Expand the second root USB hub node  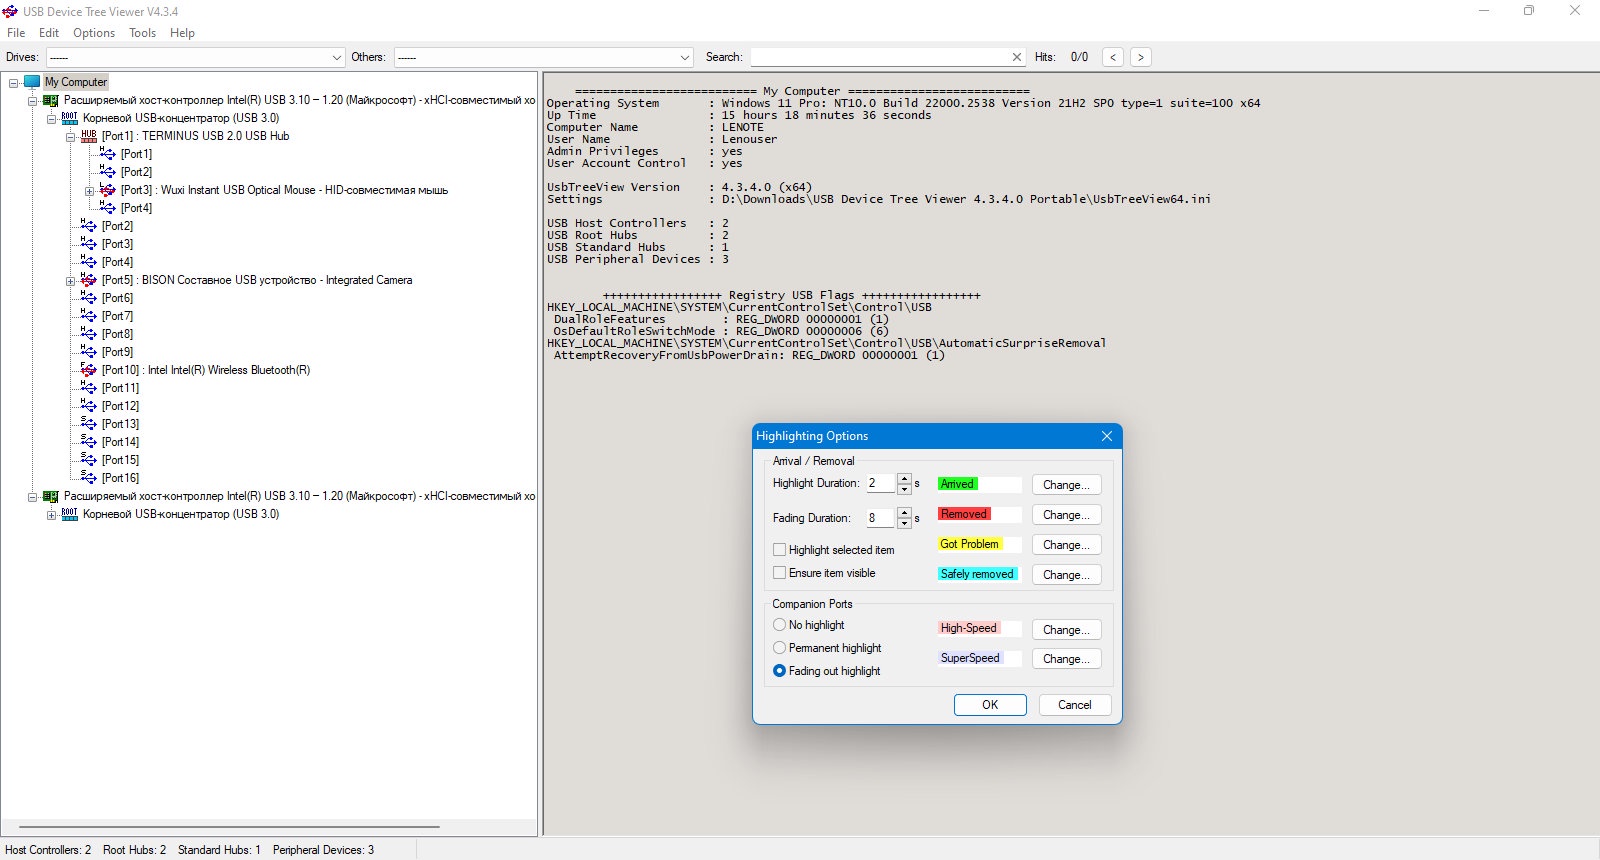pyautogui.click(x=51, y=515)
